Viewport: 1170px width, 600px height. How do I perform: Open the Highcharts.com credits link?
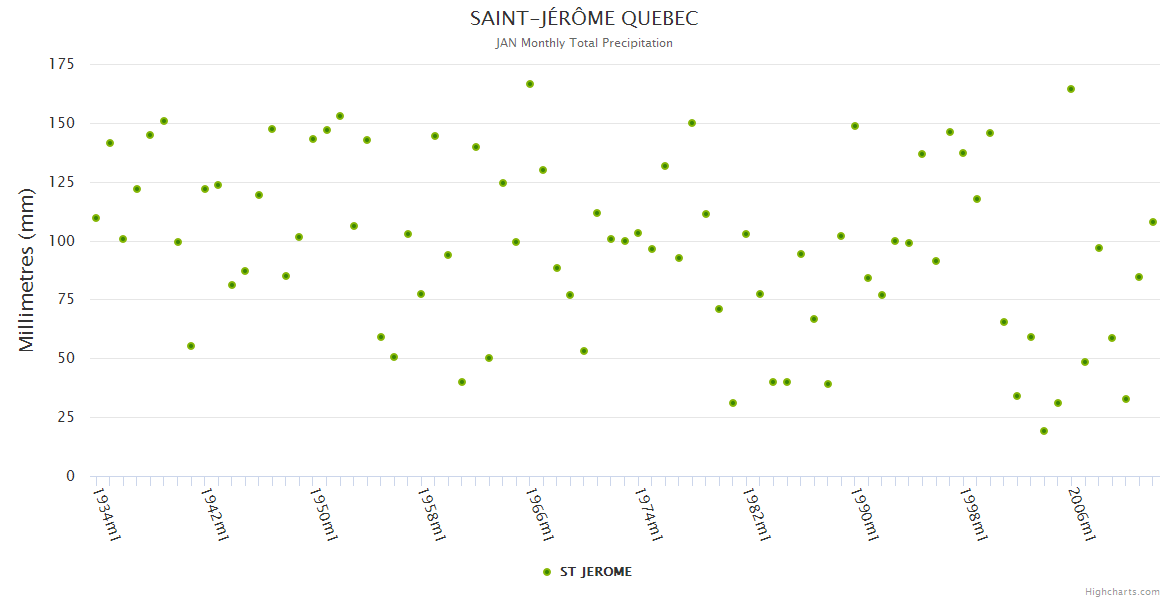click(x=1122, y=591)
